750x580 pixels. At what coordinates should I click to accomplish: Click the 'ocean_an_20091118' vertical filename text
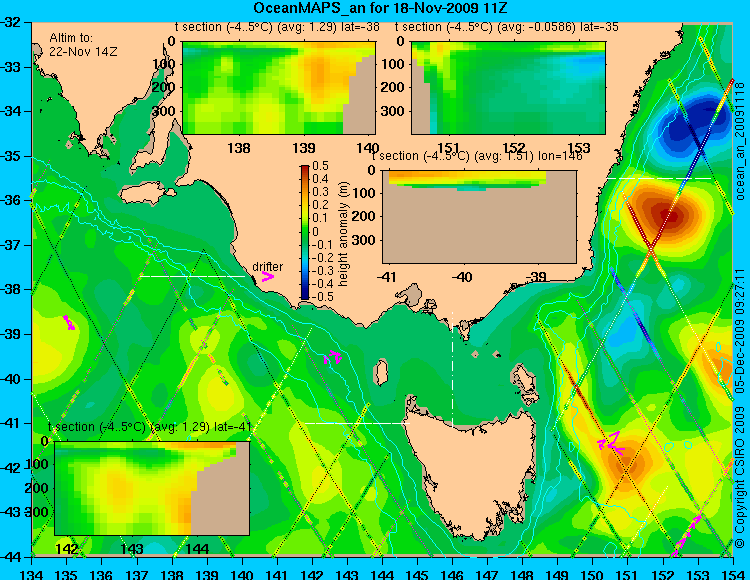click(740, 141)
